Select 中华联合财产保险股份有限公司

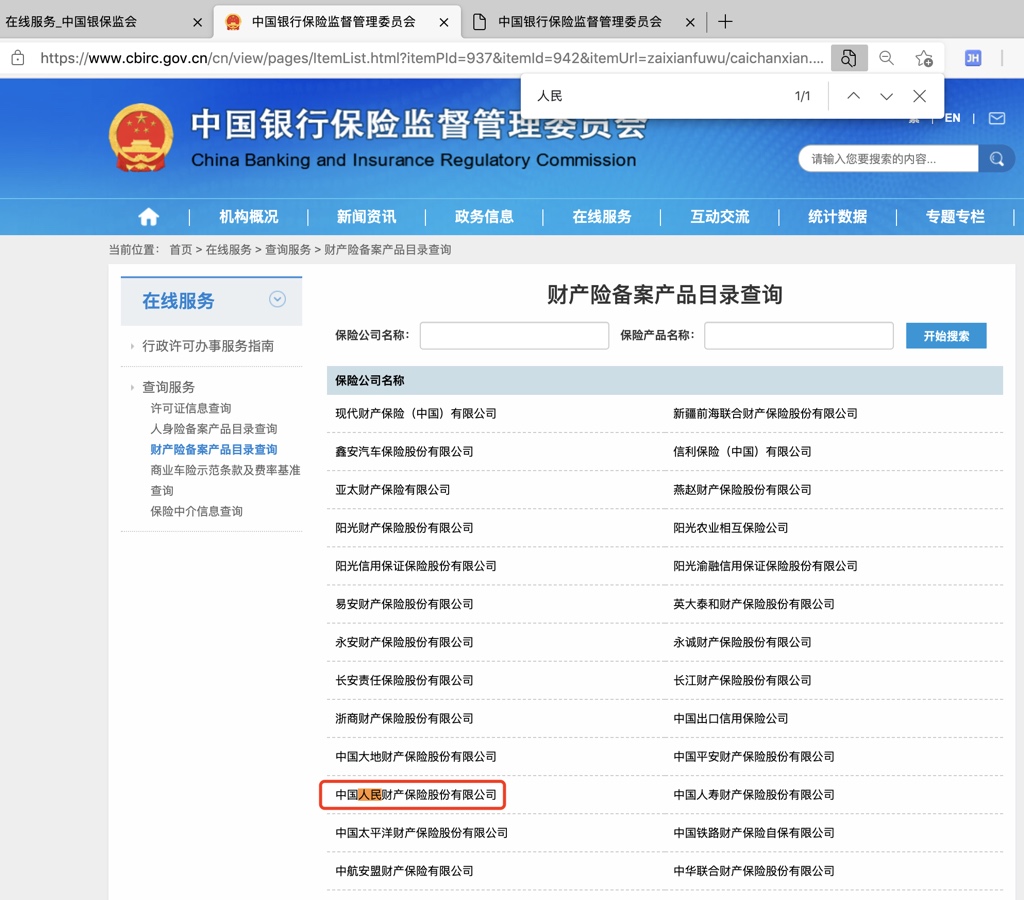[x=754, y=871]
